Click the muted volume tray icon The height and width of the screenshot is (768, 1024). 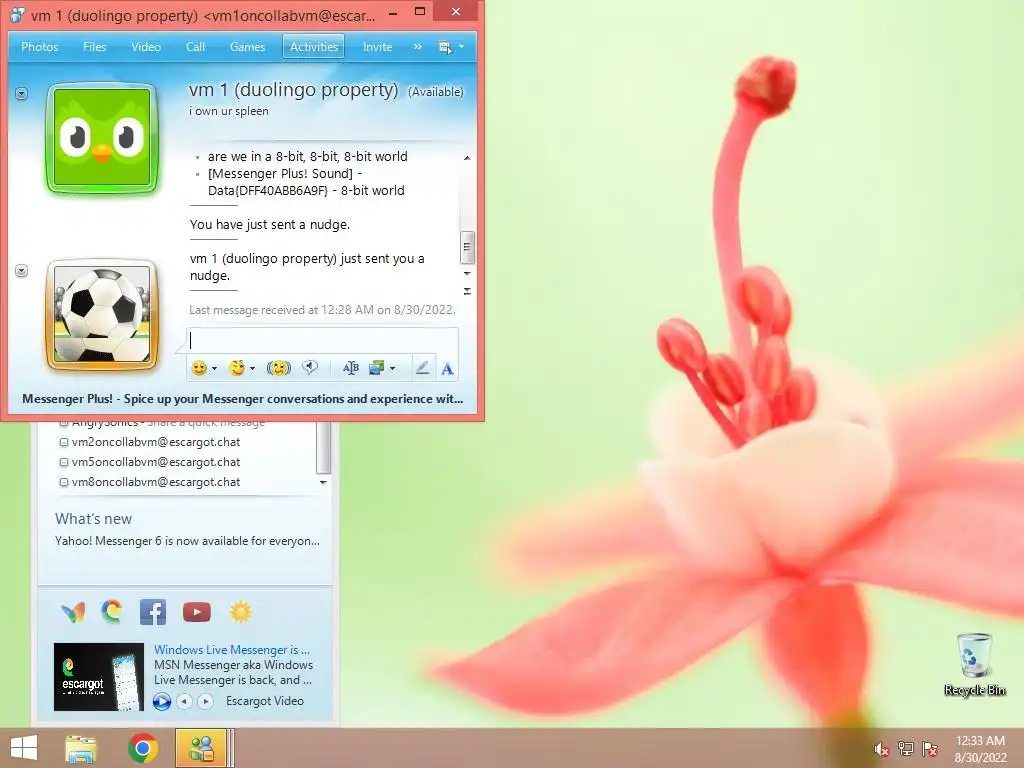coord(881,749)
